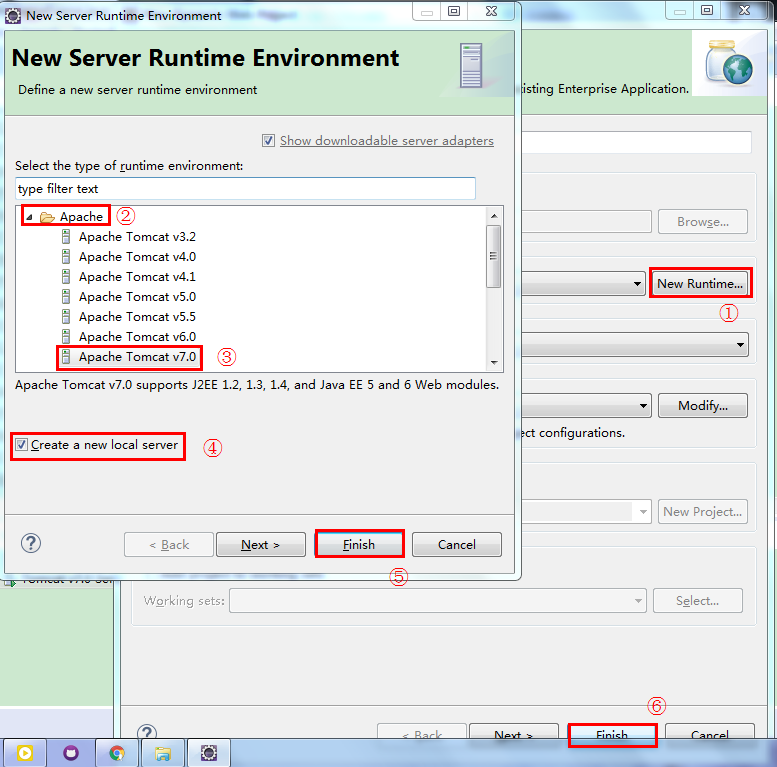Click Apache Tomcat v4.1 server icon
Viewport: 777px width, 767px height.
click(x=66, y=276)
